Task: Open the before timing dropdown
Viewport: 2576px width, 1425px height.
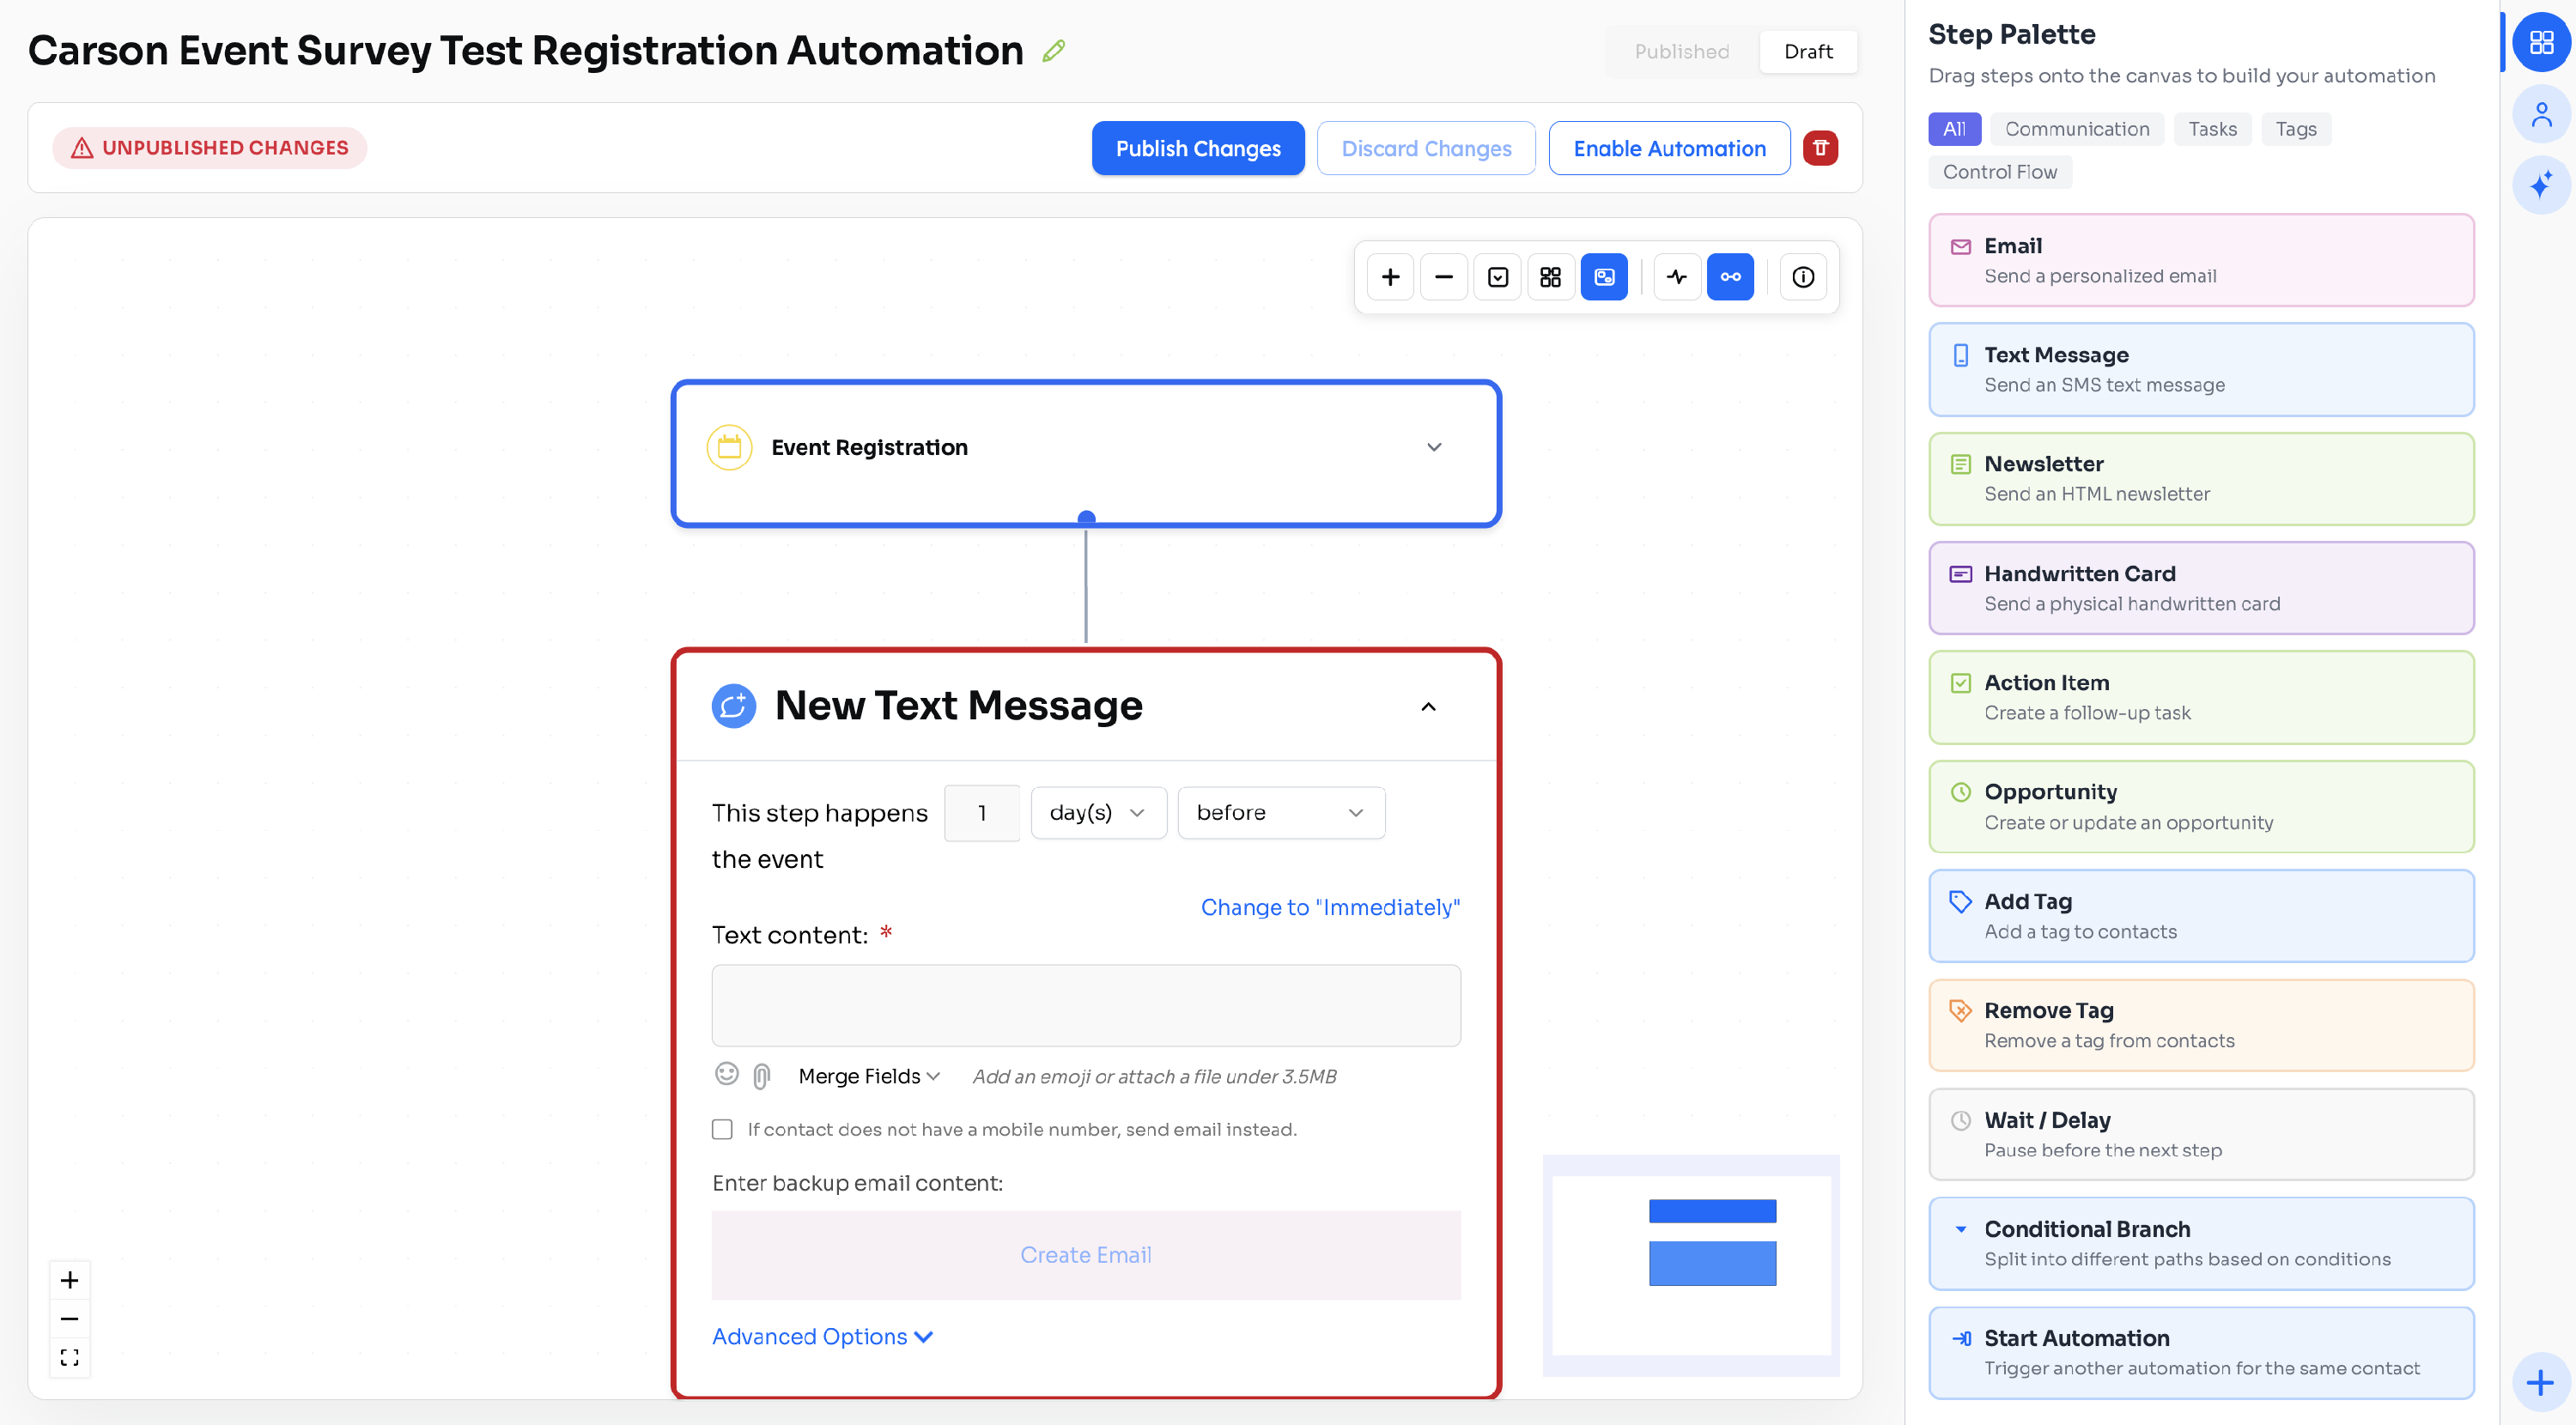Action: point(1280,812)
